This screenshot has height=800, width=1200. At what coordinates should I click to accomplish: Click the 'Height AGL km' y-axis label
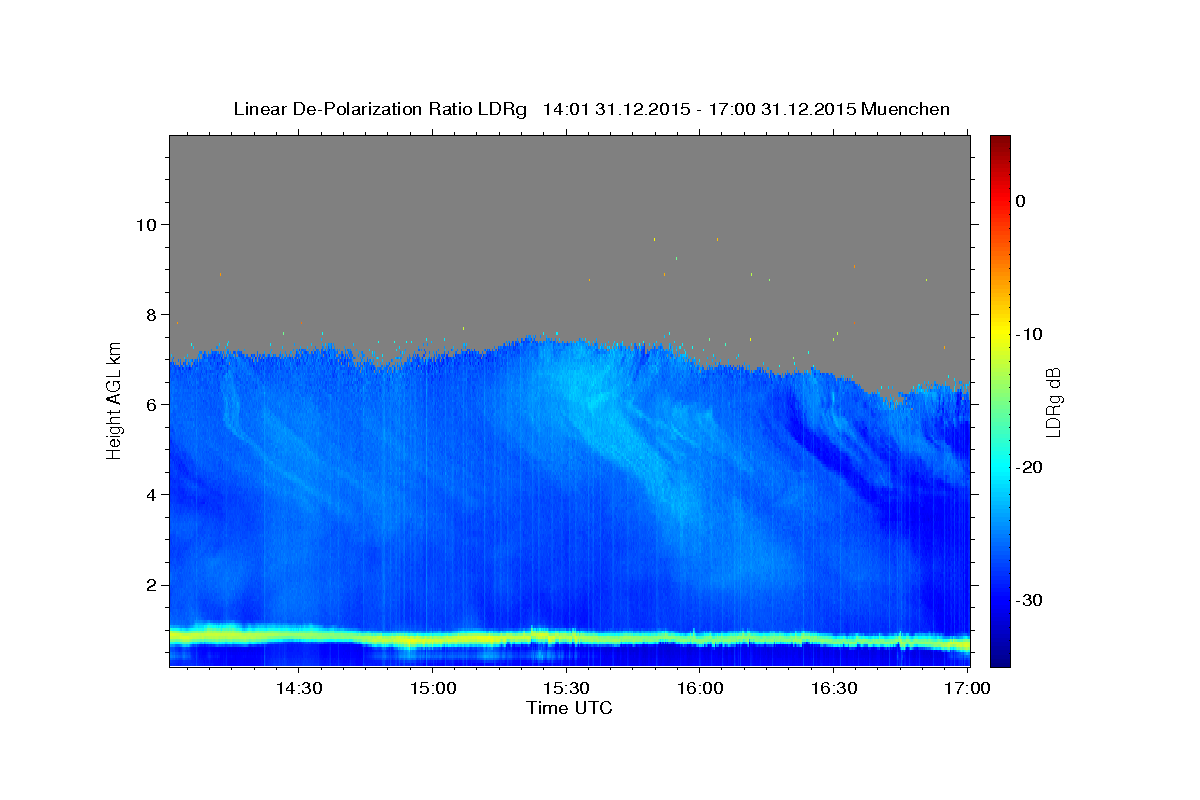(x=114, y=400)
